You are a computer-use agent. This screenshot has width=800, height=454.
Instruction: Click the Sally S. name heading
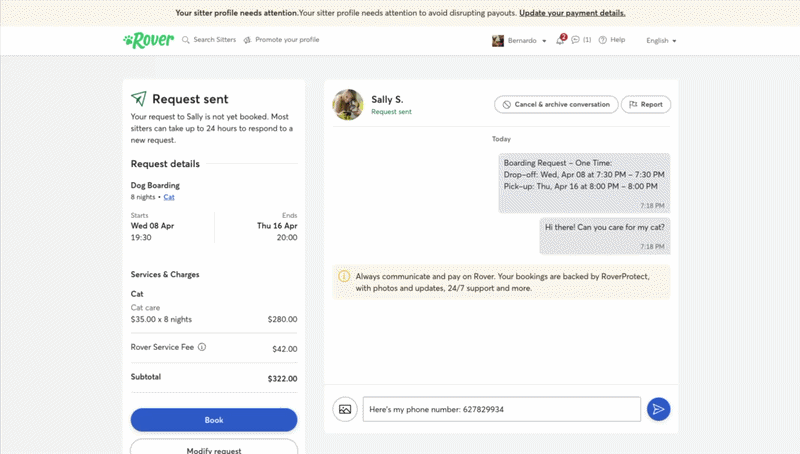tap(387, 99)
